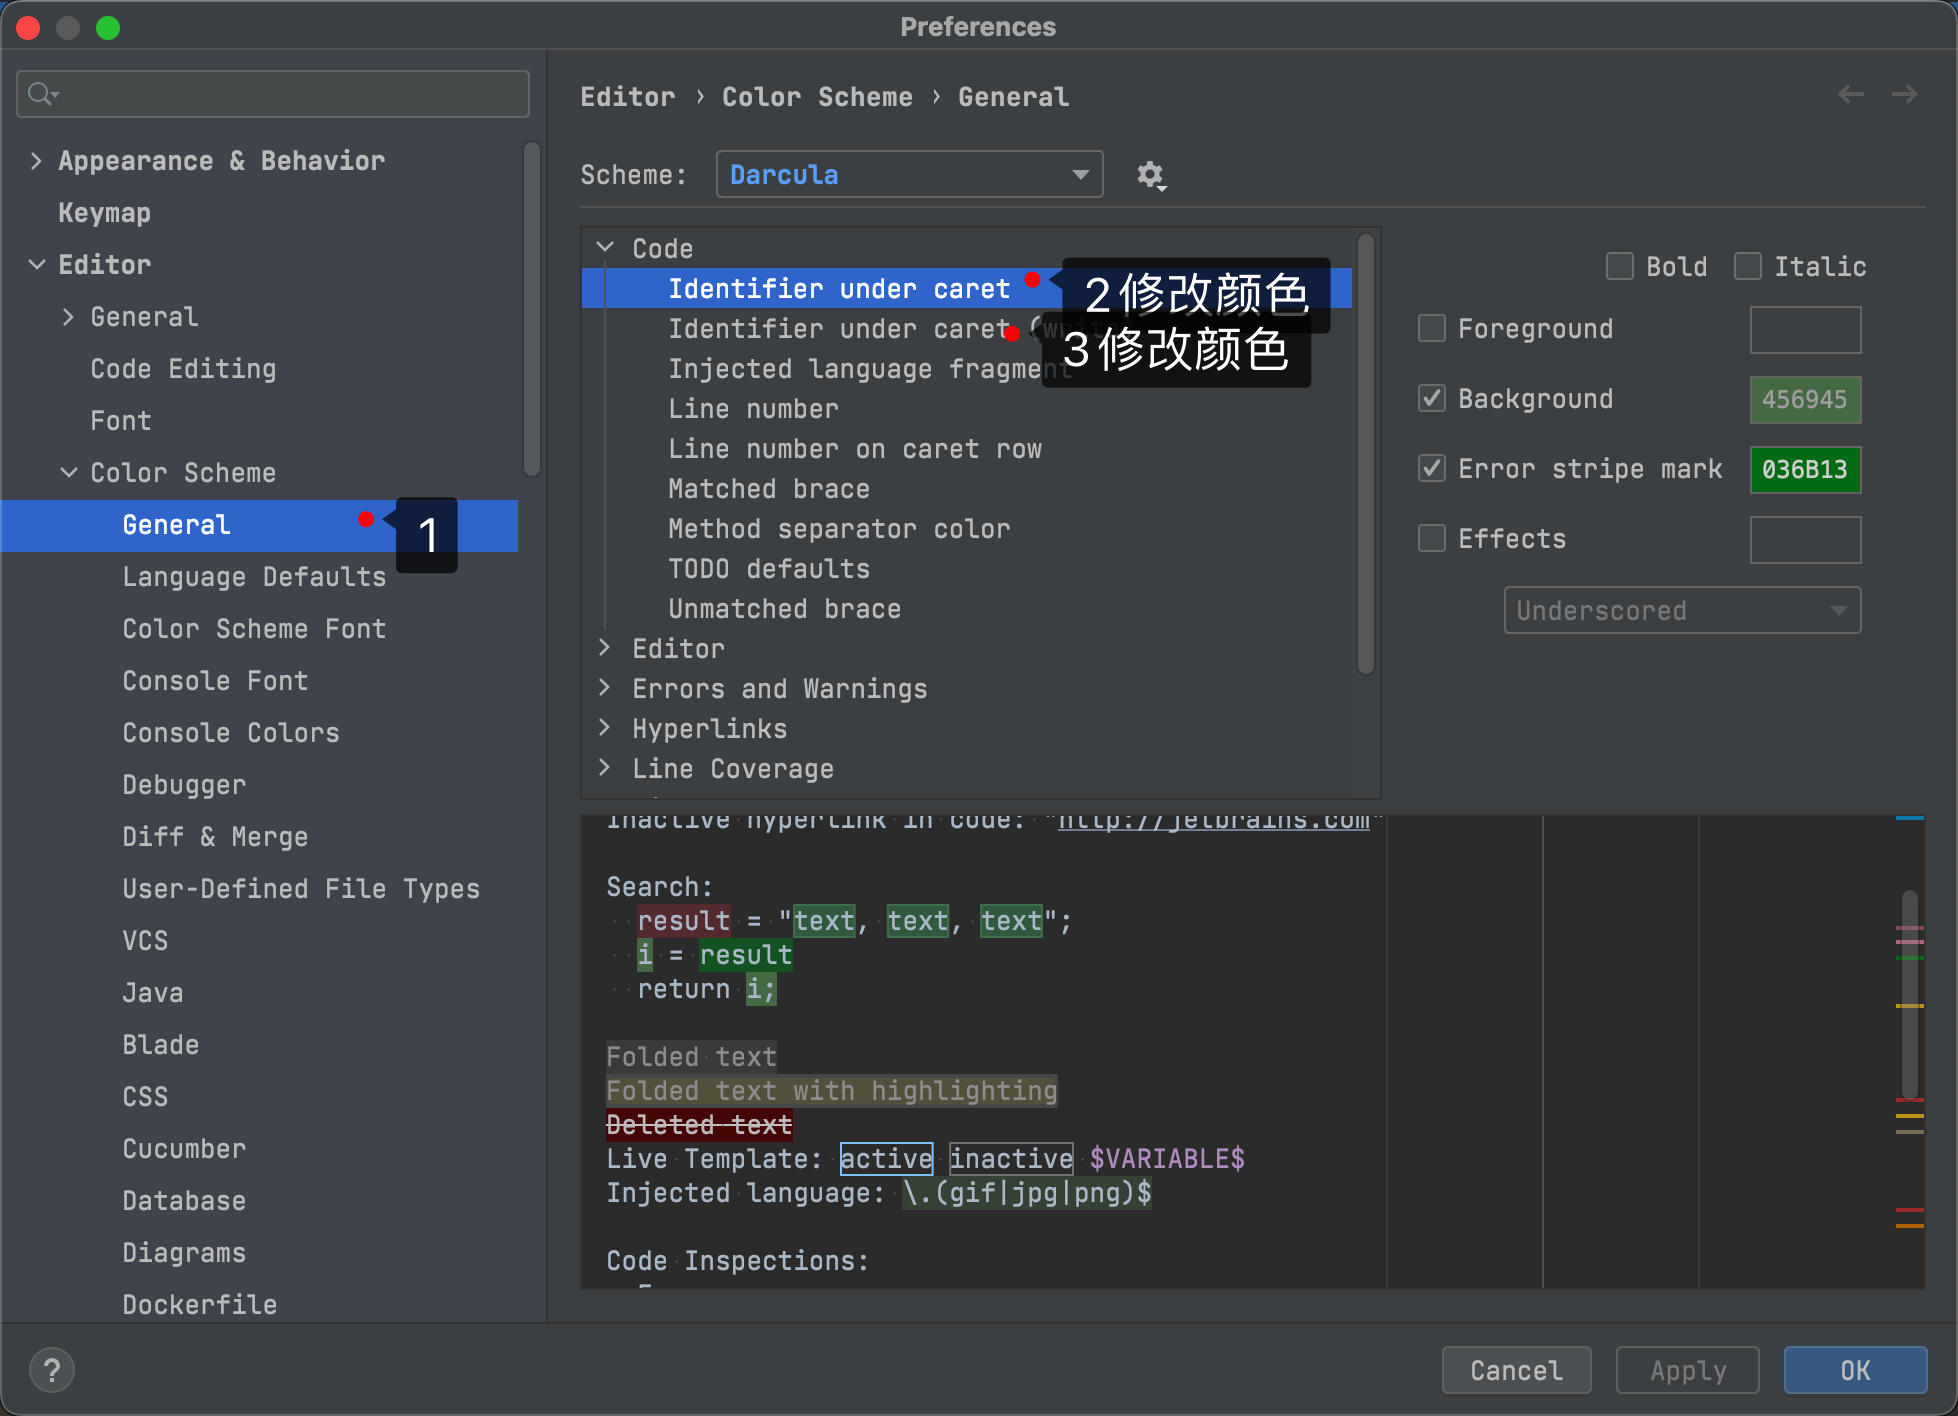Click Editor in the breadcrumb
The image size is (1958, 1416).
pyautogui.click(x=628, y=97)
